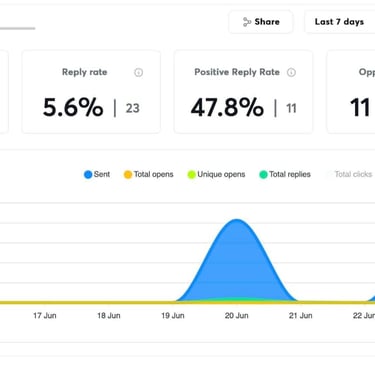This screenshot has height=366, width=375.
Task: Toggle the Total opens legend item
Action: pos(149,174)
